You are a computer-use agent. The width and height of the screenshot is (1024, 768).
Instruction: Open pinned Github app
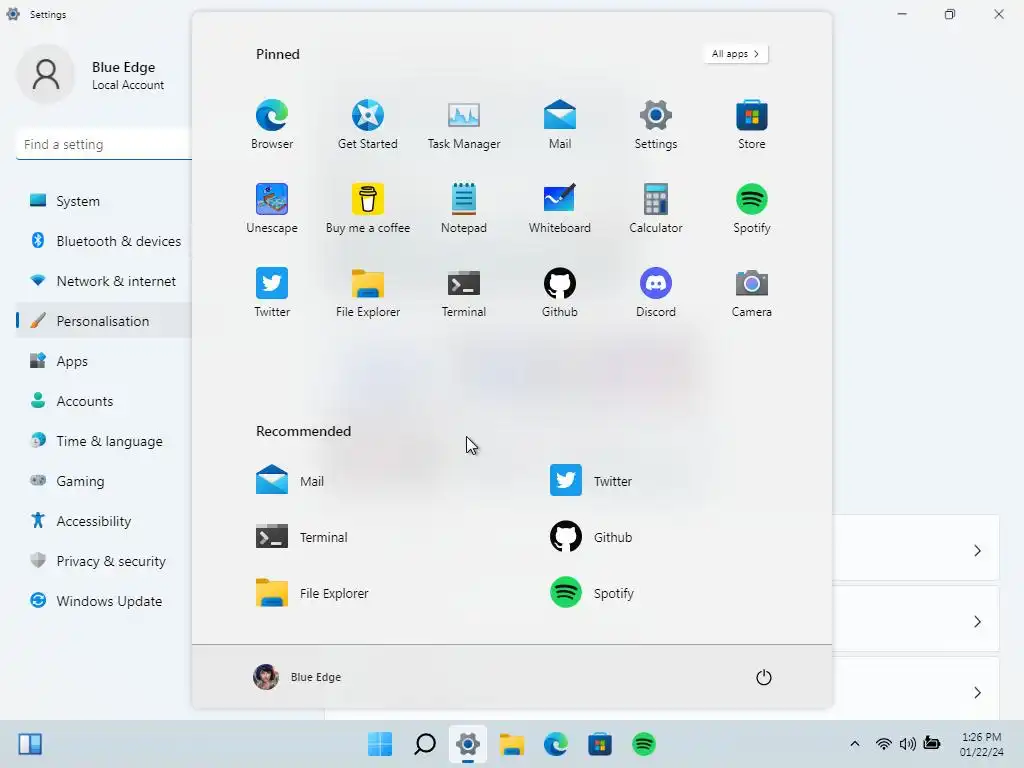[x=560, y=292]
